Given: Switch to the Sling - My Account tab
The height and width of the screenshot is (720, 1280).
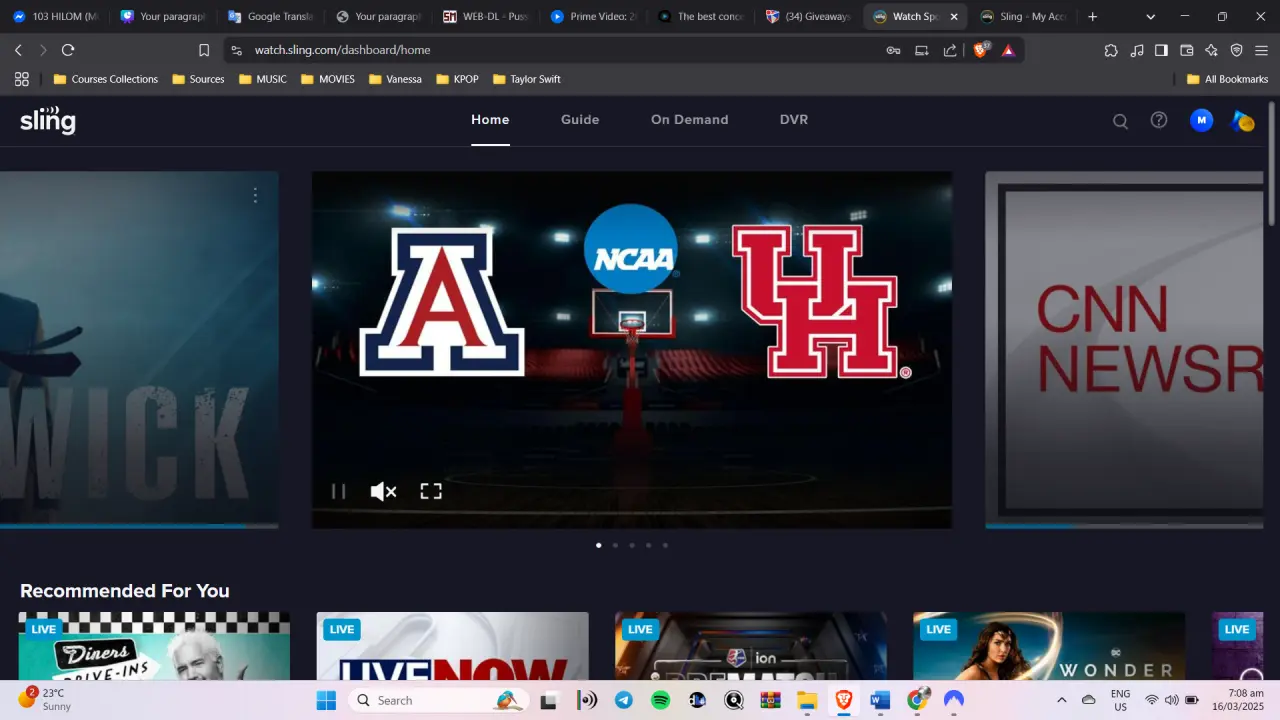Looking at the screenshot, I should [x=1023, y=17].
